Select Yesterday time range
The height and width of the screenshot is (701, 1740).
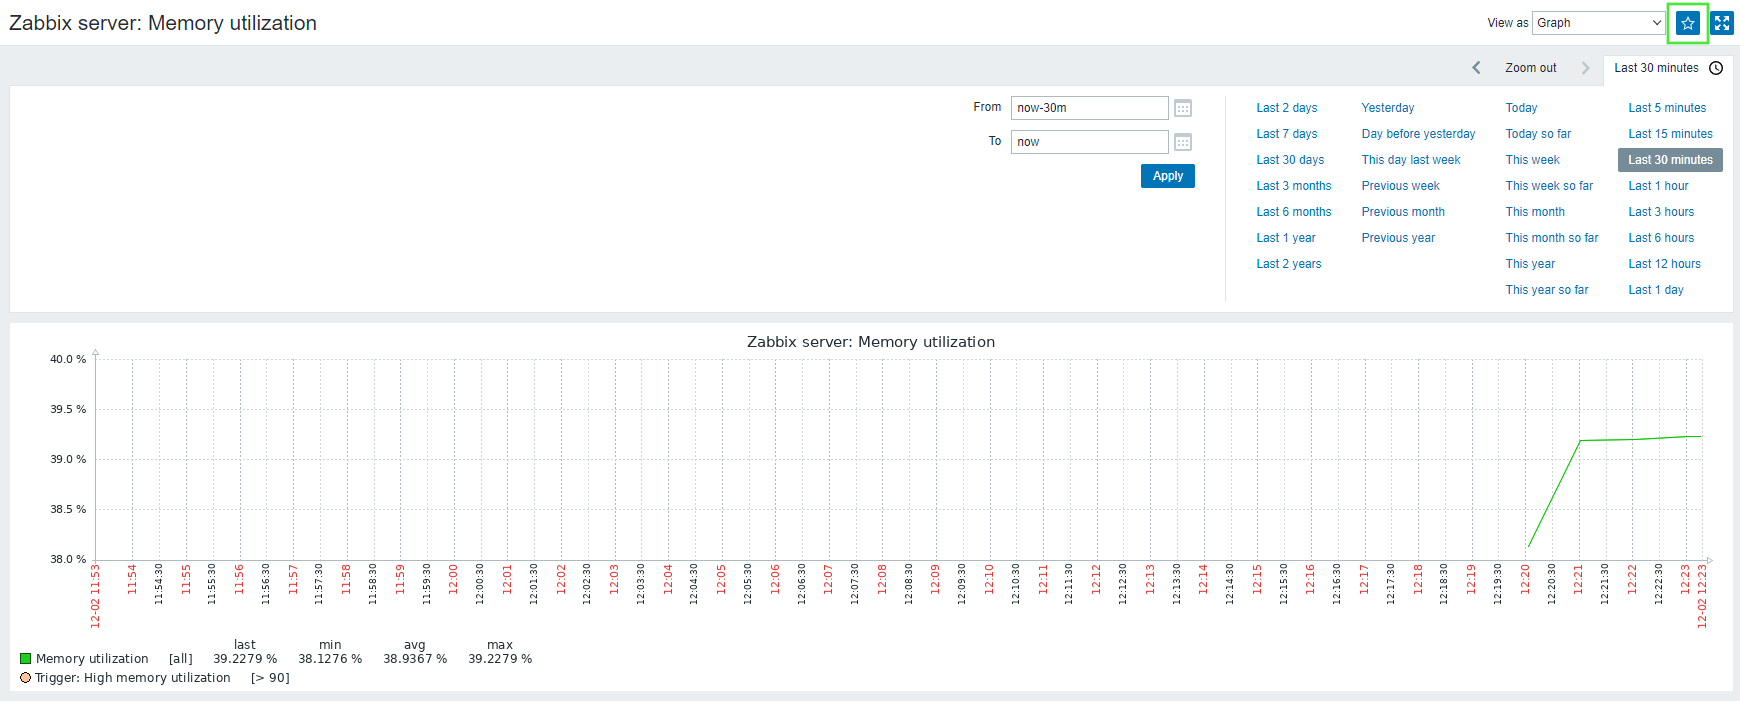(x=1388, y=108)
